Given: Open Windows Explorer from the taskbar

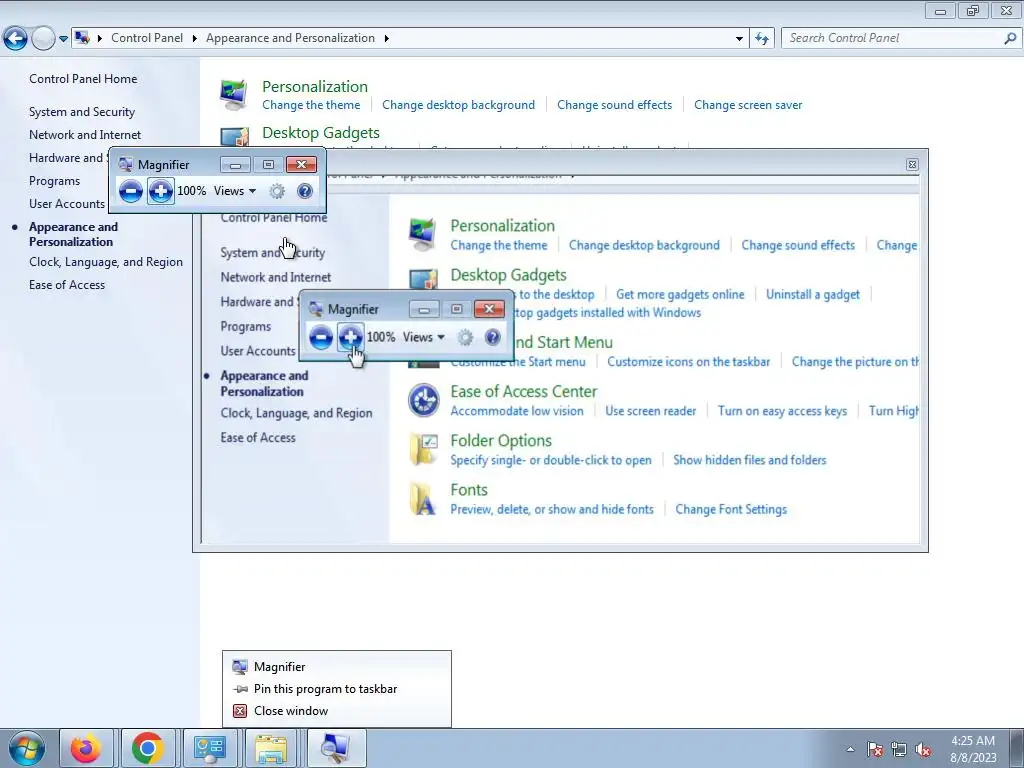Looking at the screenshot, I should pyautogui.click(x=271, y=748).
